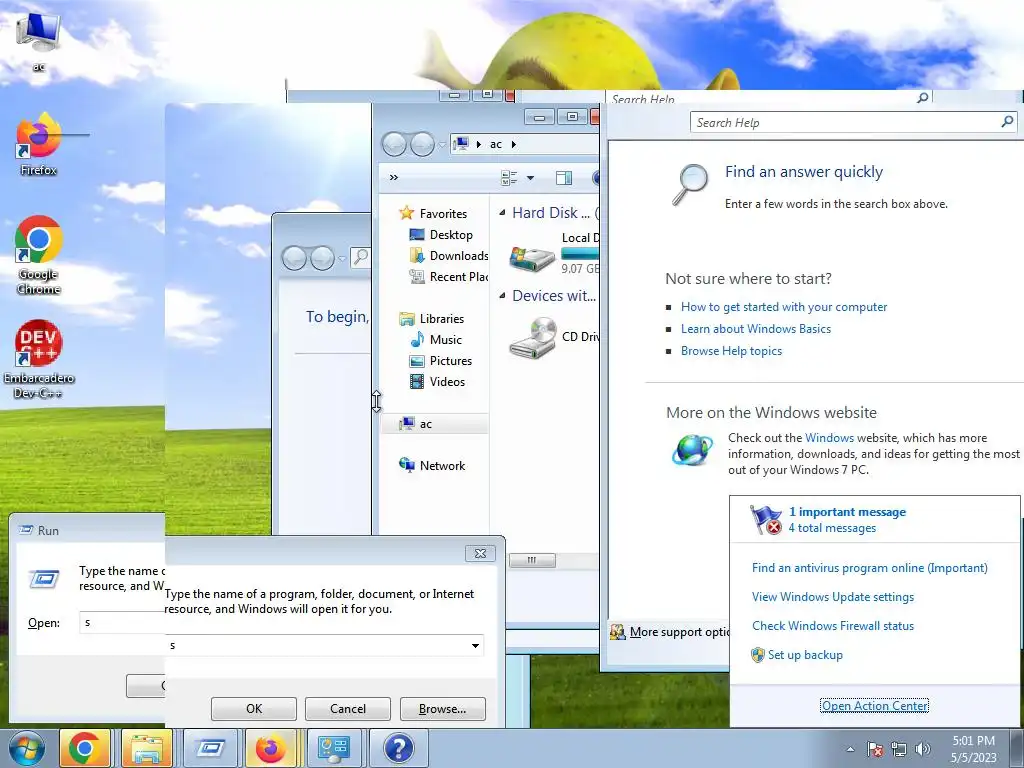Open Explorer recent pages dropdown arrow
This screenshot has height=768, width=1024.
coord(442,144)
